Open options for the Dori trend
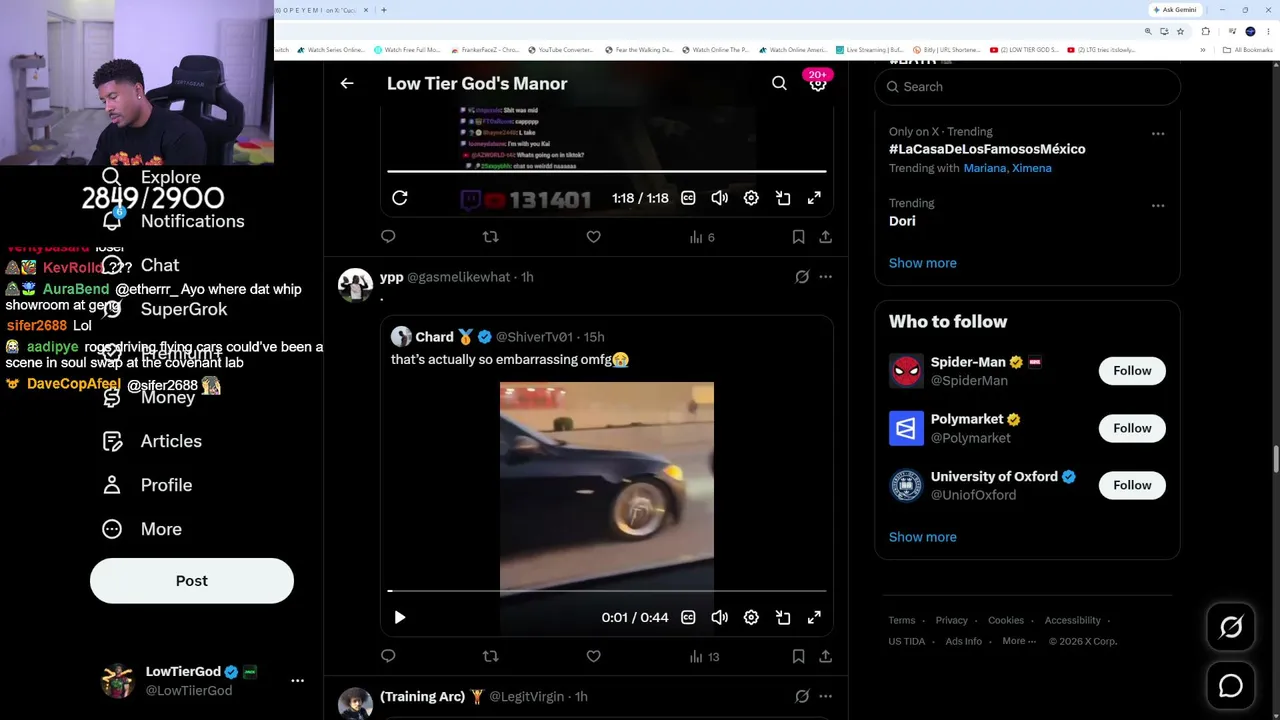Screen dimensions: 1280x720 pyautogui.click(x=1158, y=205)
